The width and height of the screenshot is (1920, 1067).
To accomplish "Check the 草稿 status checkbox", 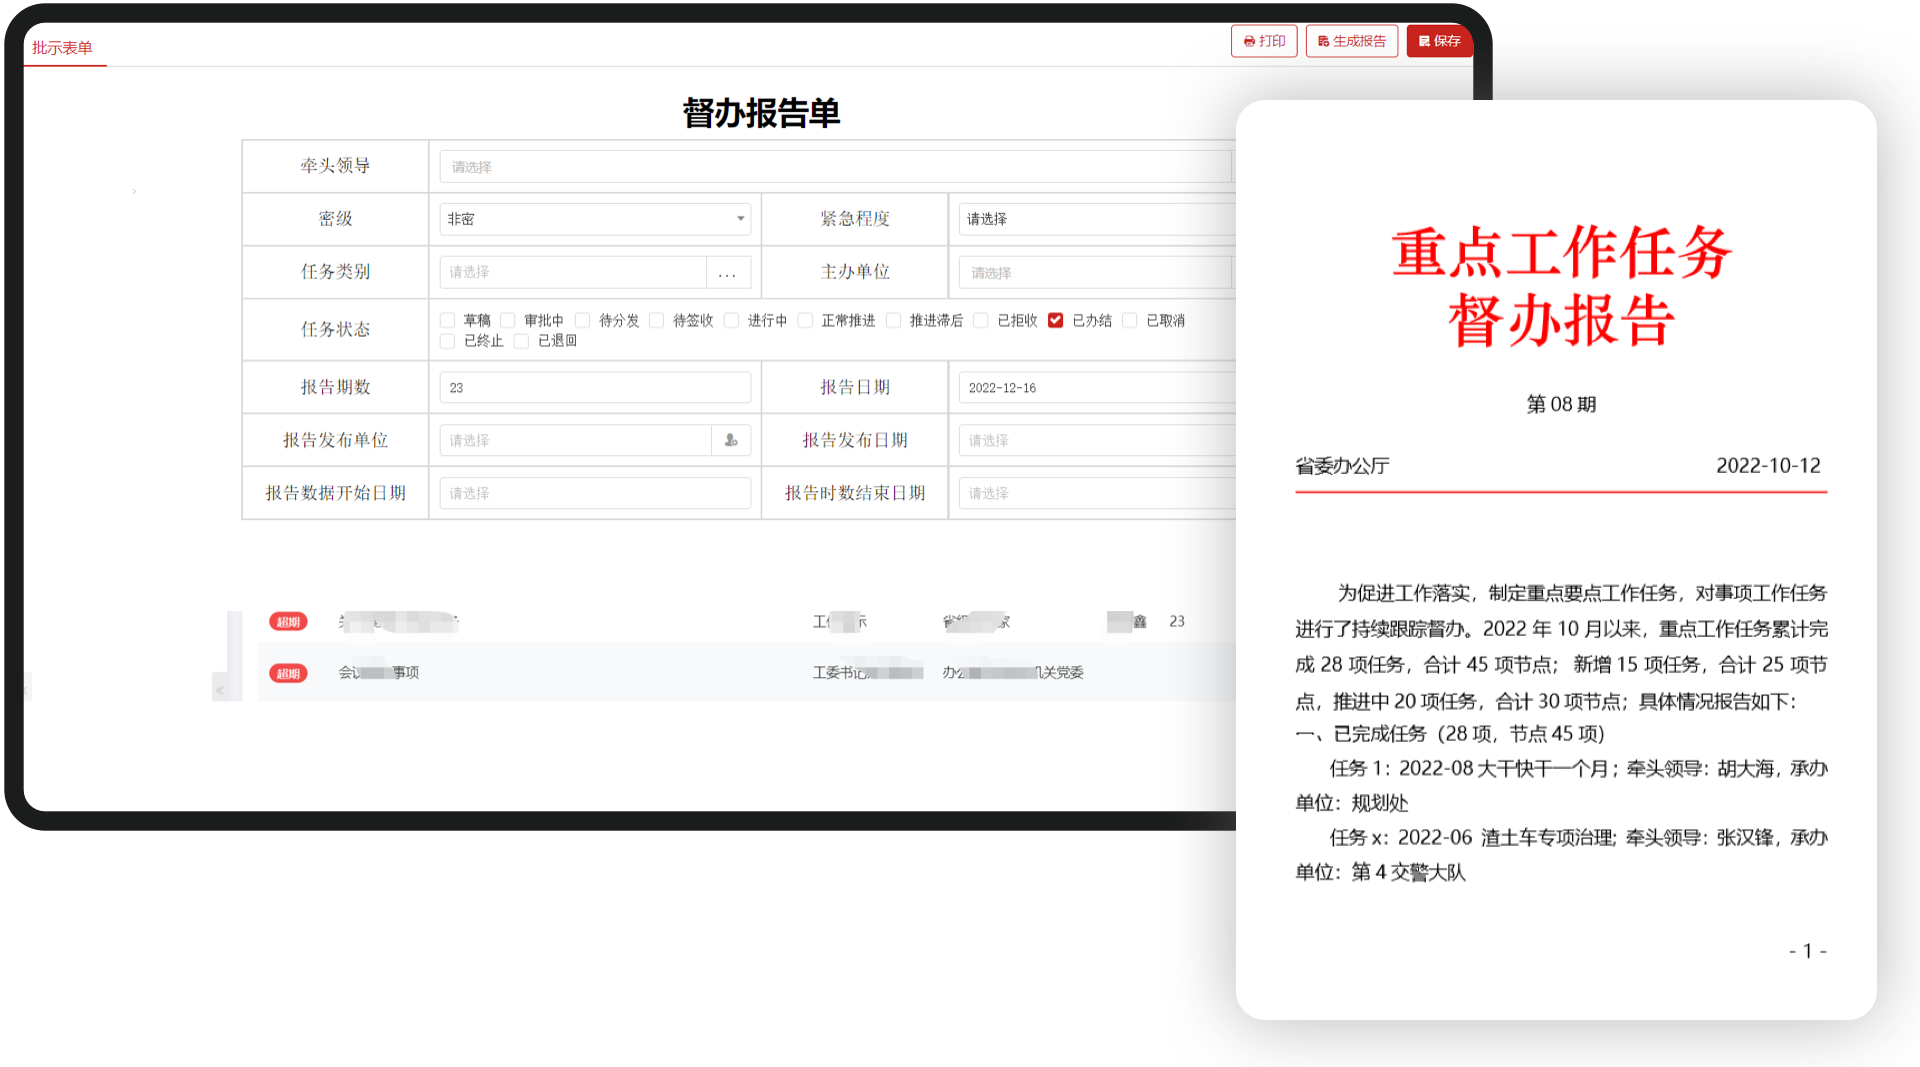I will 448,320.
